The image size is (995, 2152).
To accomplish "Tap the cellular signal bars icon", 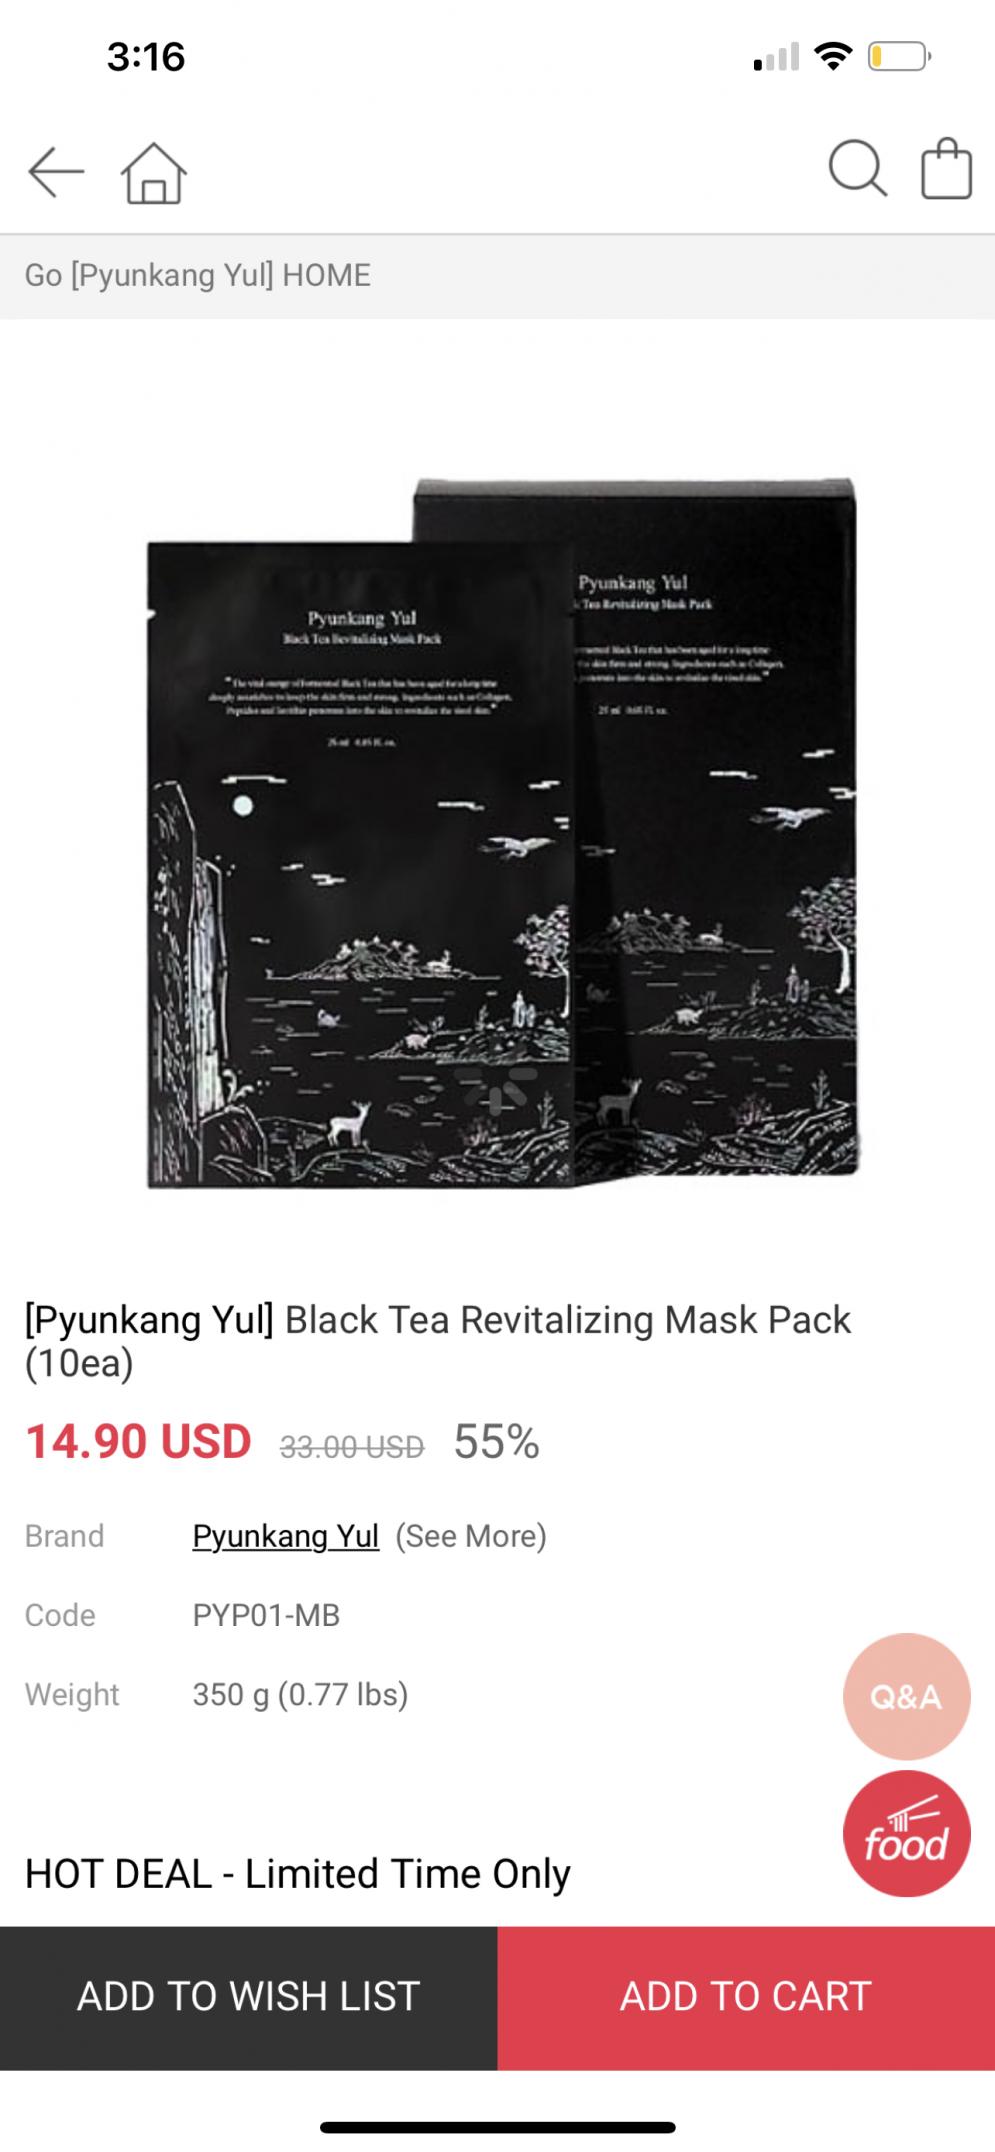I will 776,57.
